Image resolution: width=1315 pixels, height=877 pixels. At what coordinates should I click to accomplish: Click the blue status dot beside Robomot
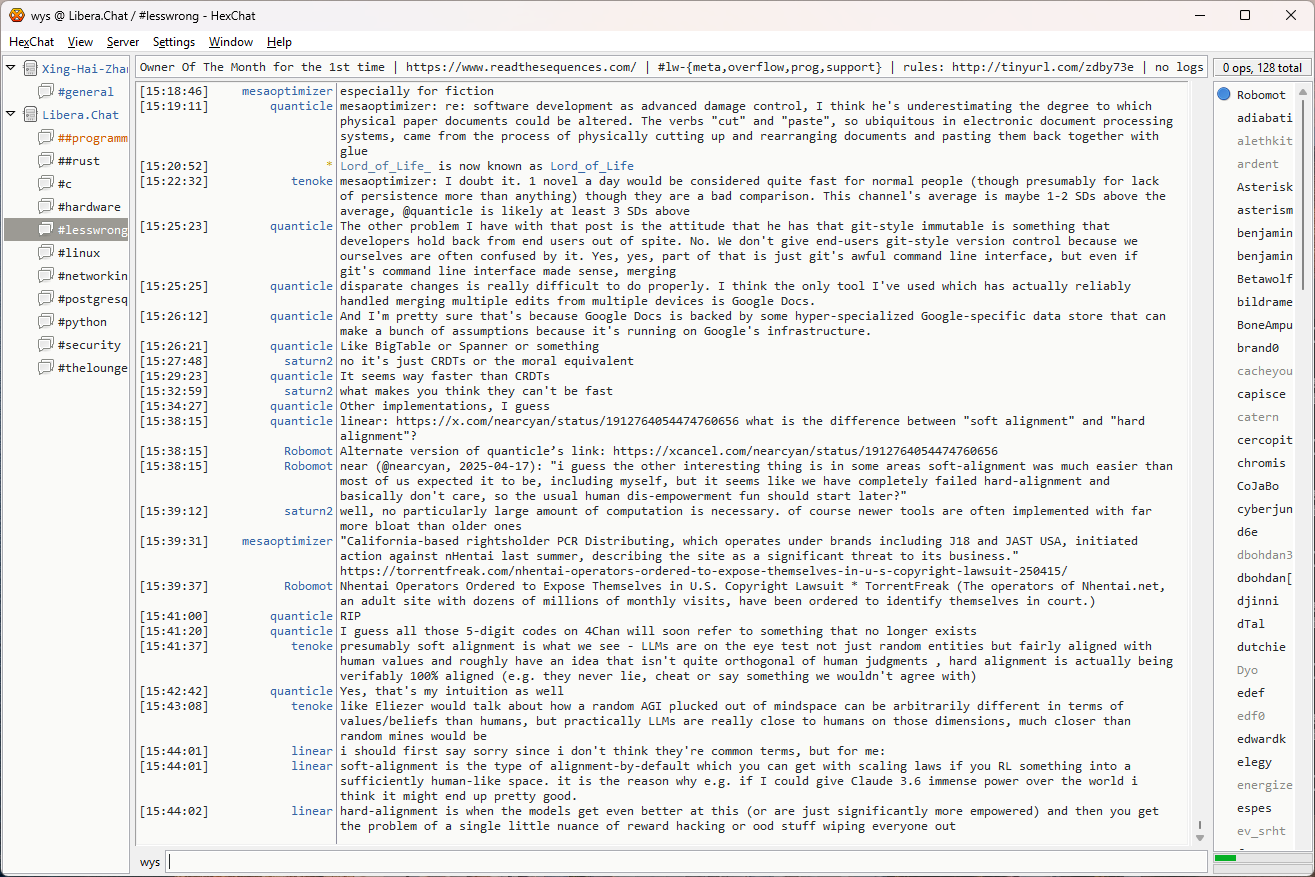coord(1224,95)
